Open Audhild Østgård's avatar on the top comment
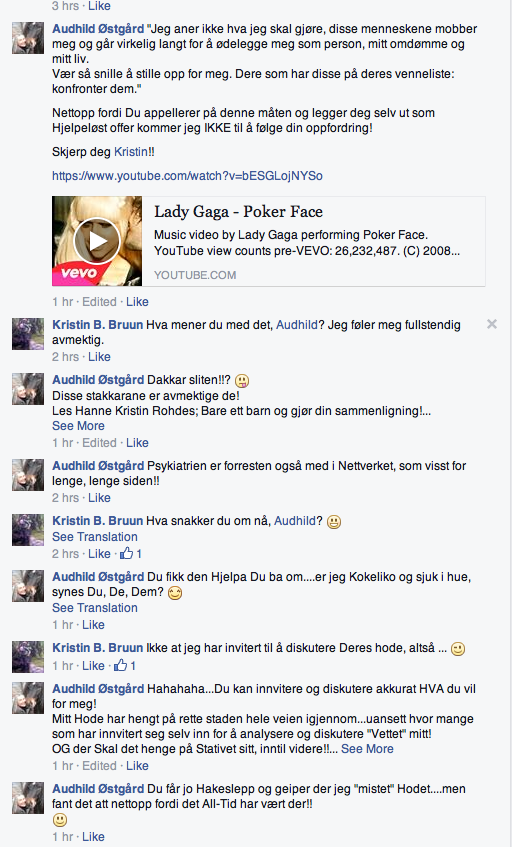 28,38
